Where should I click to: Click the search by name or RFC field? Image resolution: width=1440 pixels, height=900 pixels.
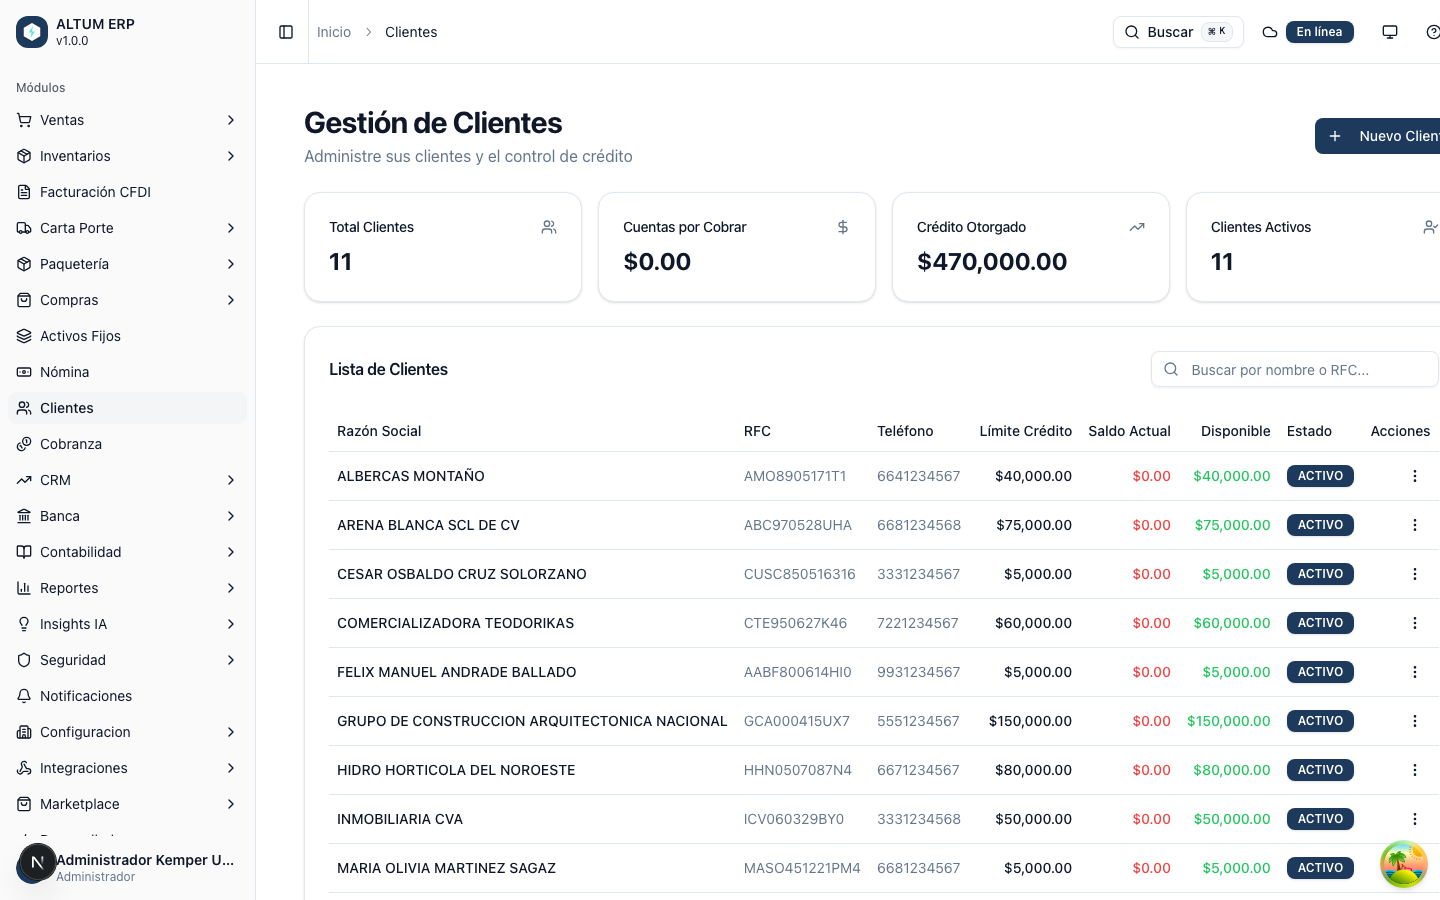click(x=1295, y=369)
